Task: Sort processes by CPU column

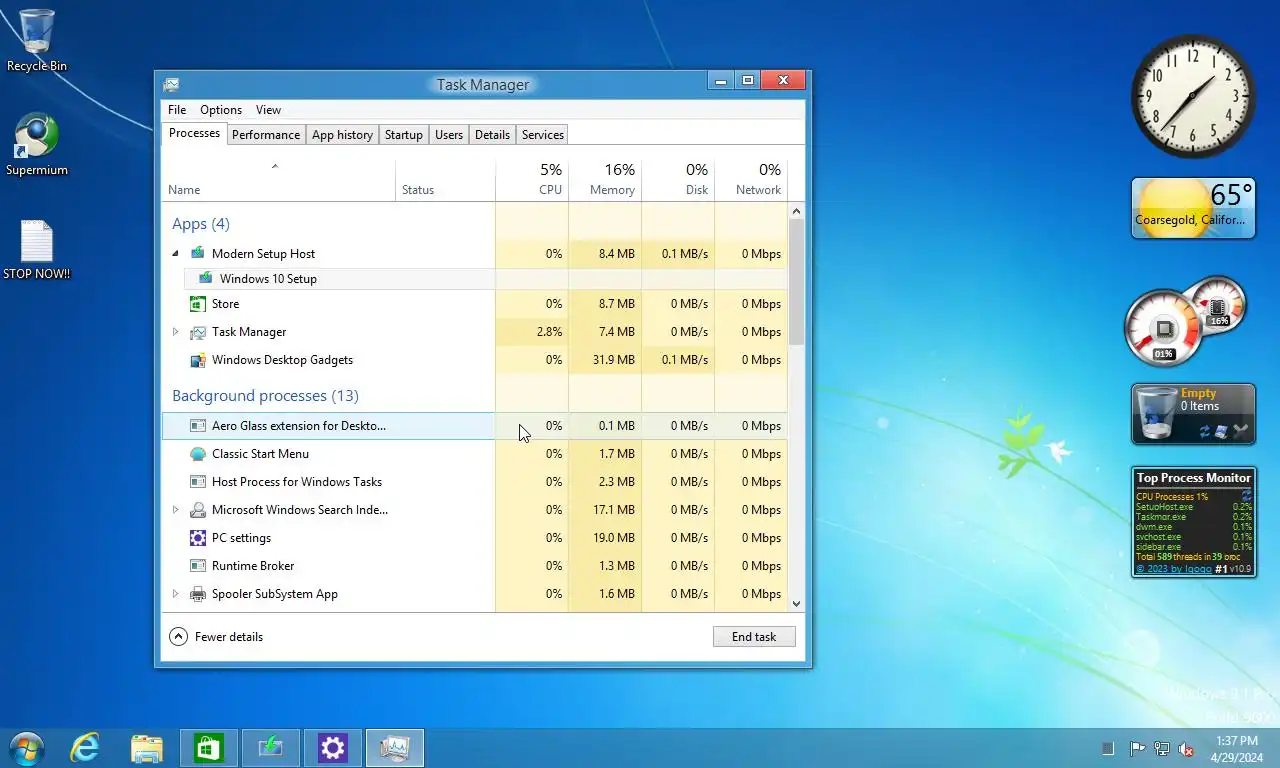Action: pyautogui.click(x=532, y=180)
